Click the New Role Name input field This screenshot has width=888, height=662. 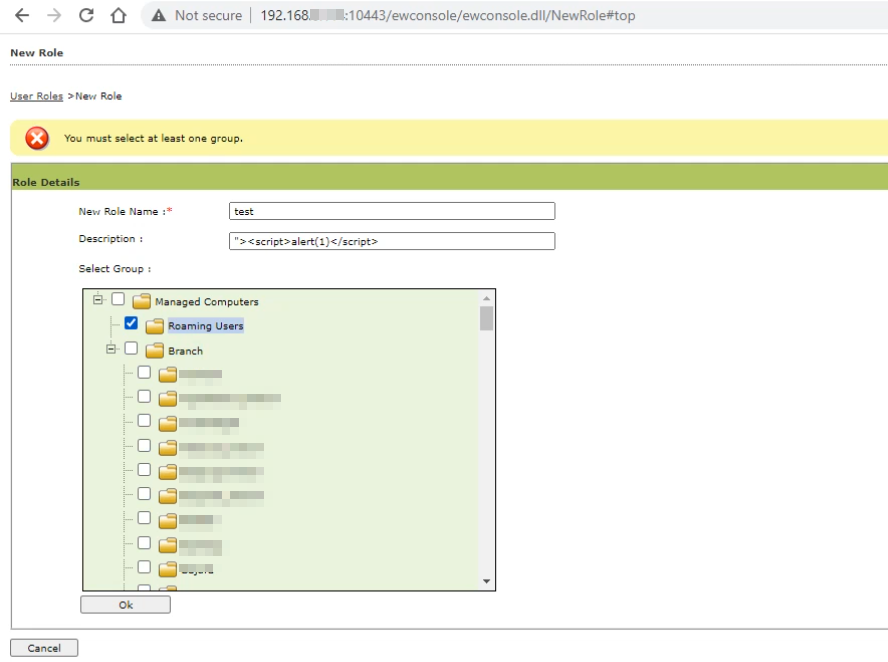click(x=392, y=211)
